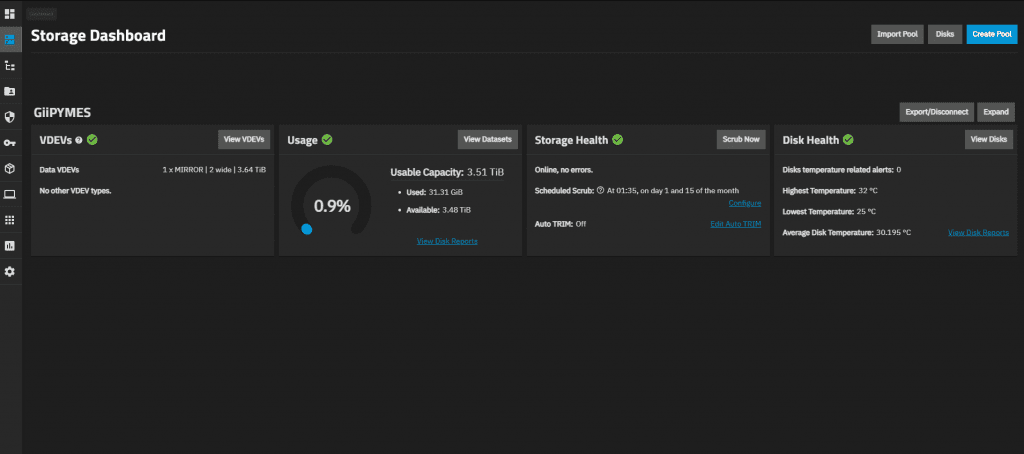Open System Settings gear icon
The height and width of the screenshot is (454, 1024).
(10, 272)
